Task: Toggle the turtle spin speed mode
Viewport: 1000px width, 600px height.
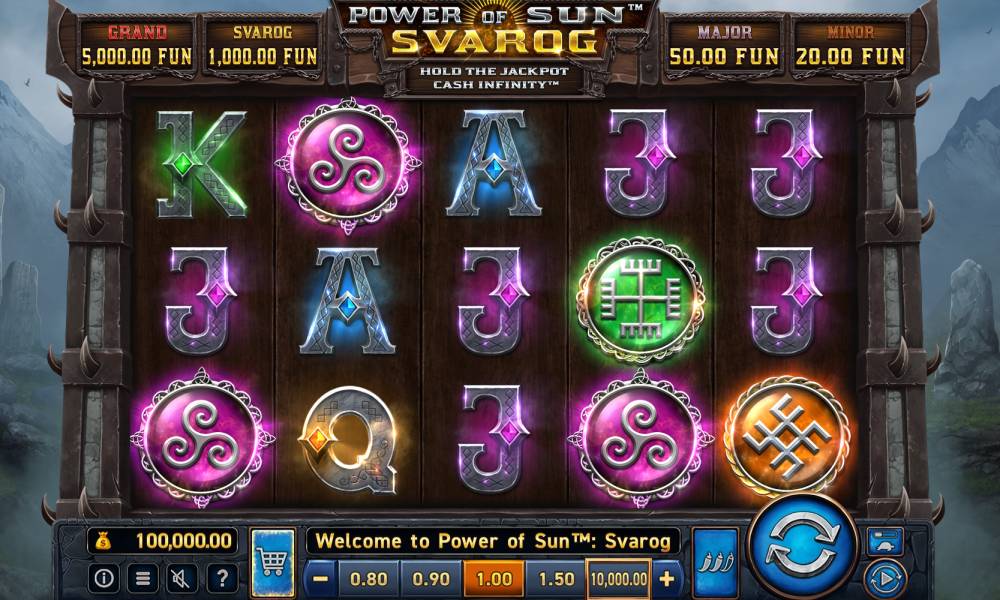Action: [885, 541]
